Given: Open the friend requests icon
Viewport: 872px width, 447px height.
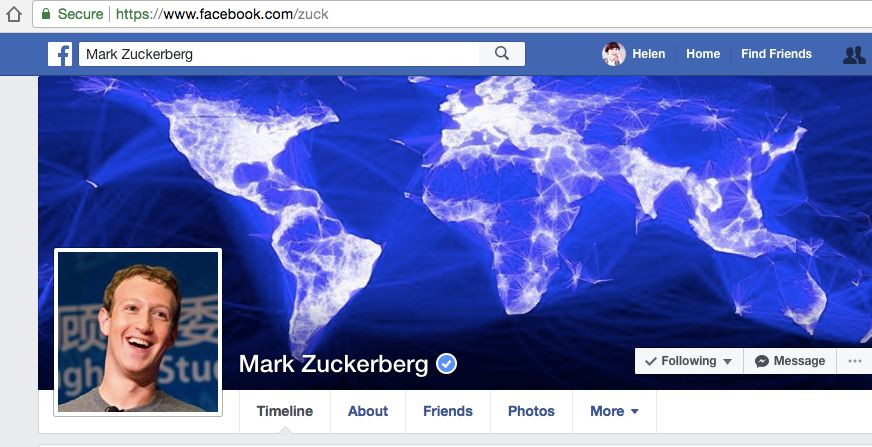Looking at the screenshot, I should pos(854,54).
